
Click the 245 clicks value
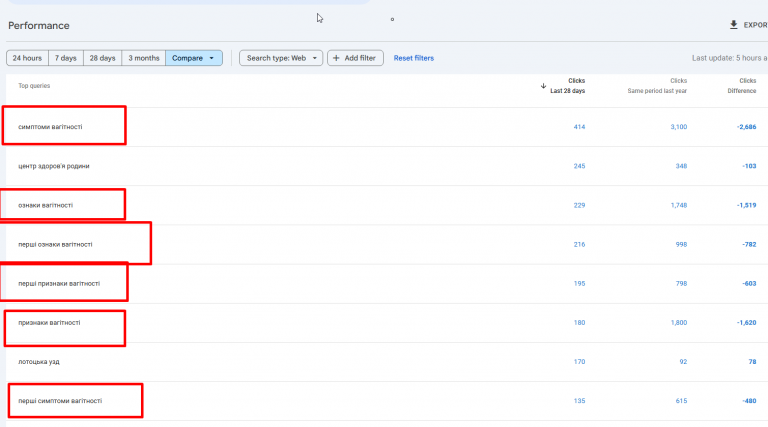tap(579, 166)
